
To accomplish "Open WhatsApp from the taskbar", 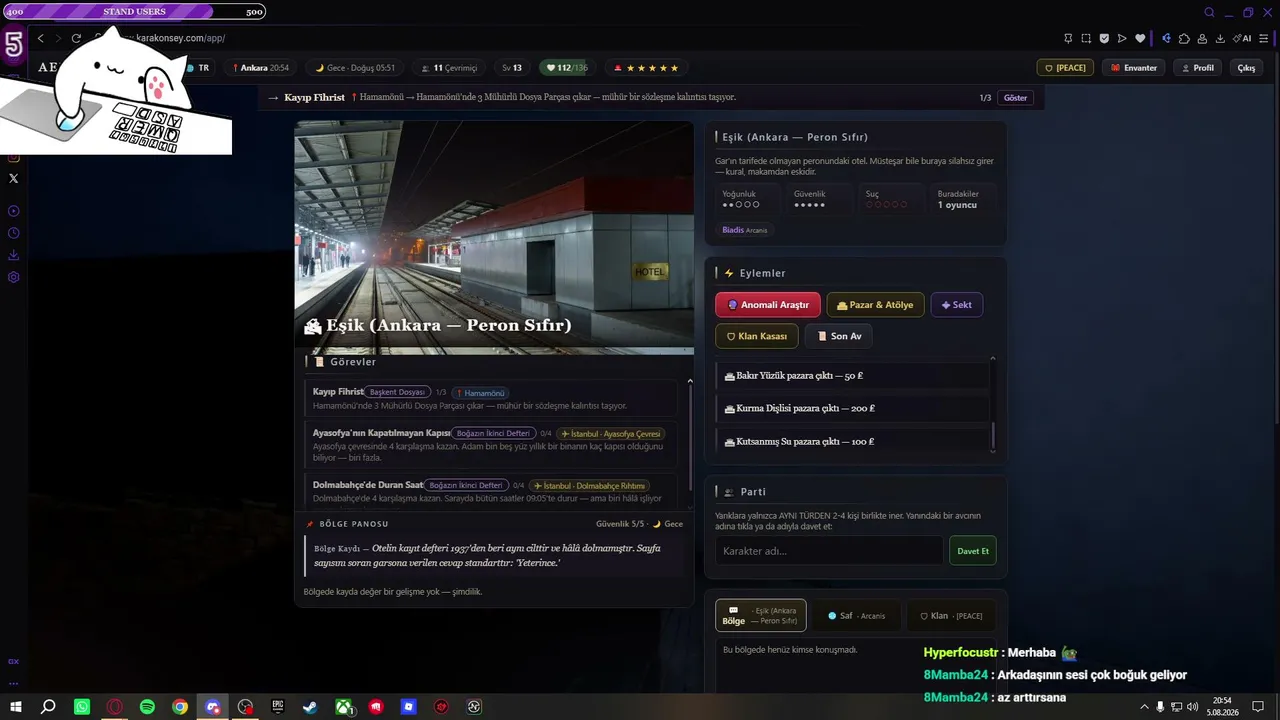I will (82, 707).
